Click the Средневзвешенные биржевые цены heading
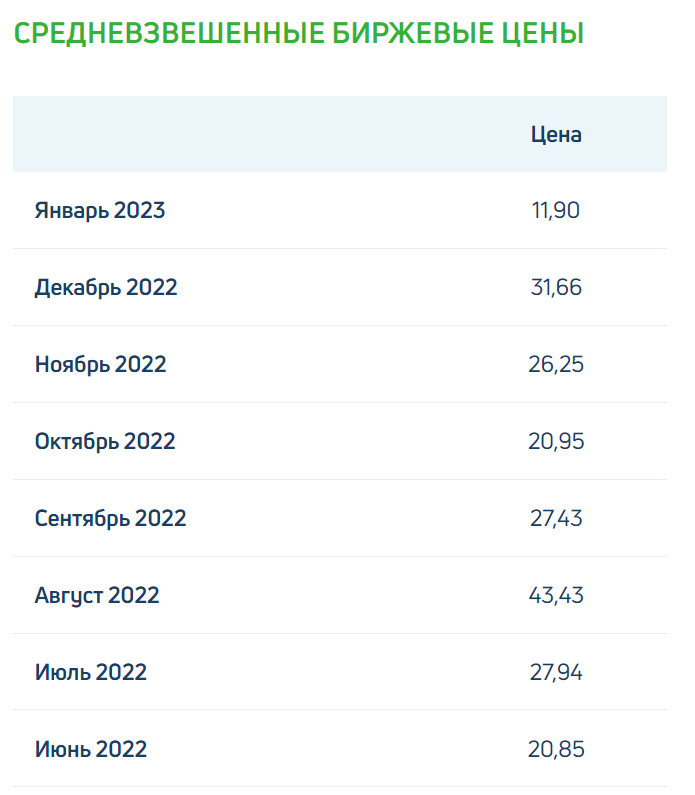This screenshot has width=695, height=795. pyautogui.click(x=299, y=33)
